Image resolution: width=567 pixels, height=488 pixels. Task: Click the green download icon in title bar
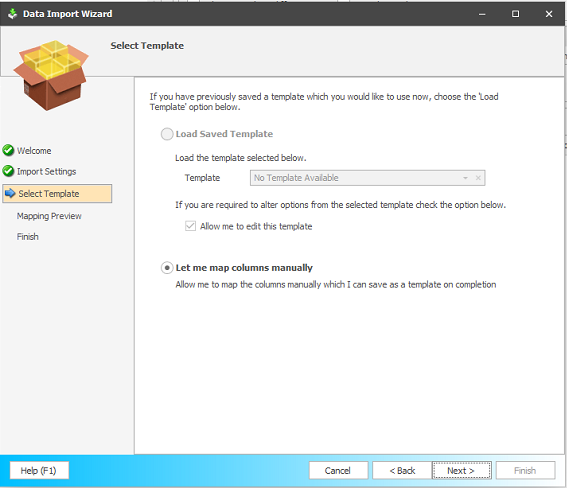point(13,14)
